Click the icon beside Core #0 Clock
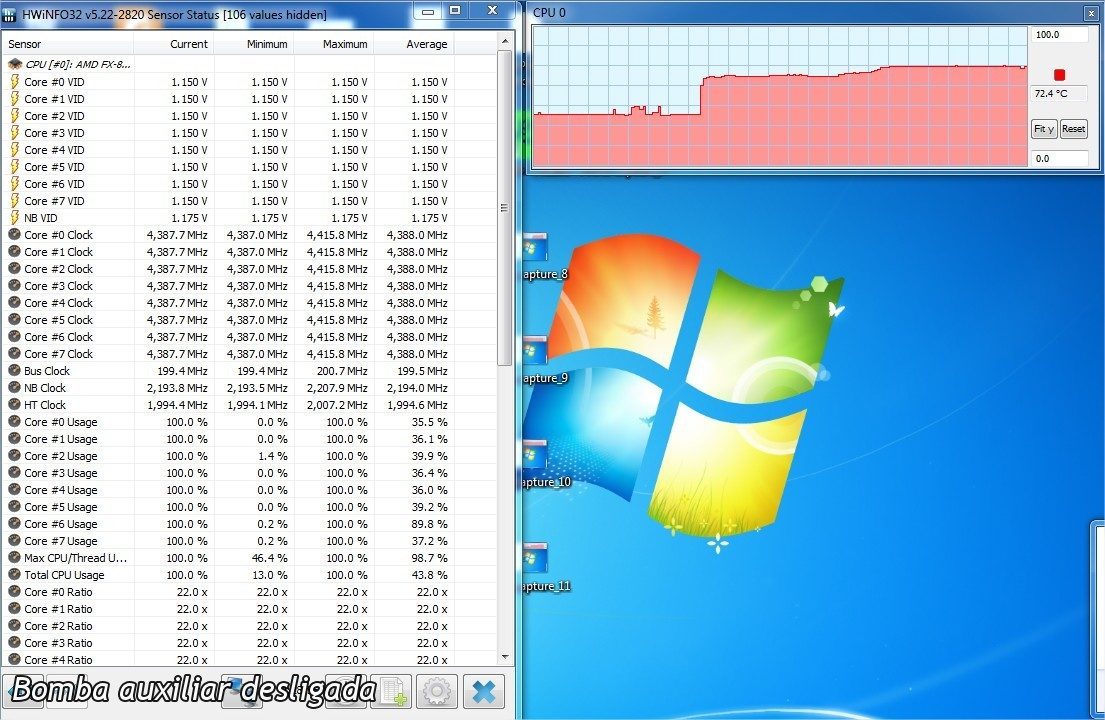Viewport: 1105px width, 720px height. [x=14, y=235]
